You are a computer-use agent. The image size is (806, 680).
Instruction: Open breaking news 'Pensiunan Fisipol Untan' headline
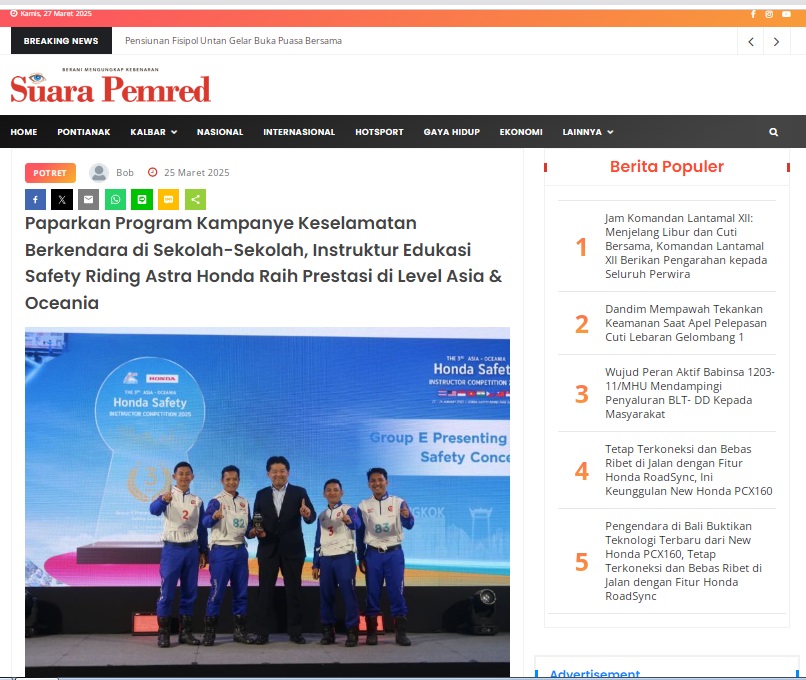233,41
